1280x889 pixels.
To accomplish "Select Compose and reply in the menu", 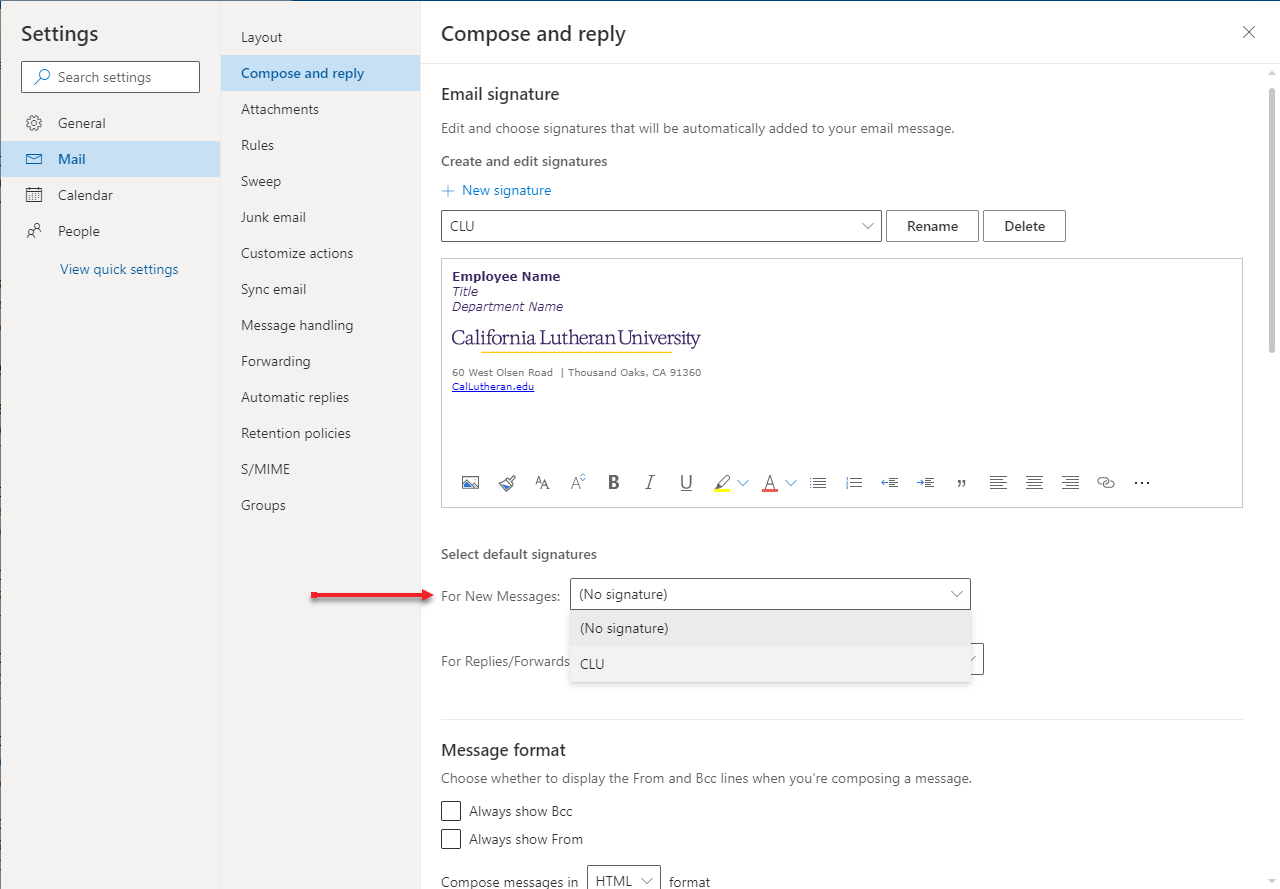I will pyautogui.click(x=320, y=73).
